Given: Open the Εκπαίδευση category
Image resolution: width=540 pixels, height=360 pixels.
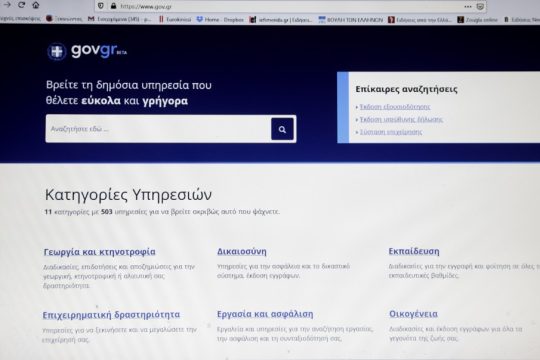Looking at the screenshot, I should pos(414,251).
